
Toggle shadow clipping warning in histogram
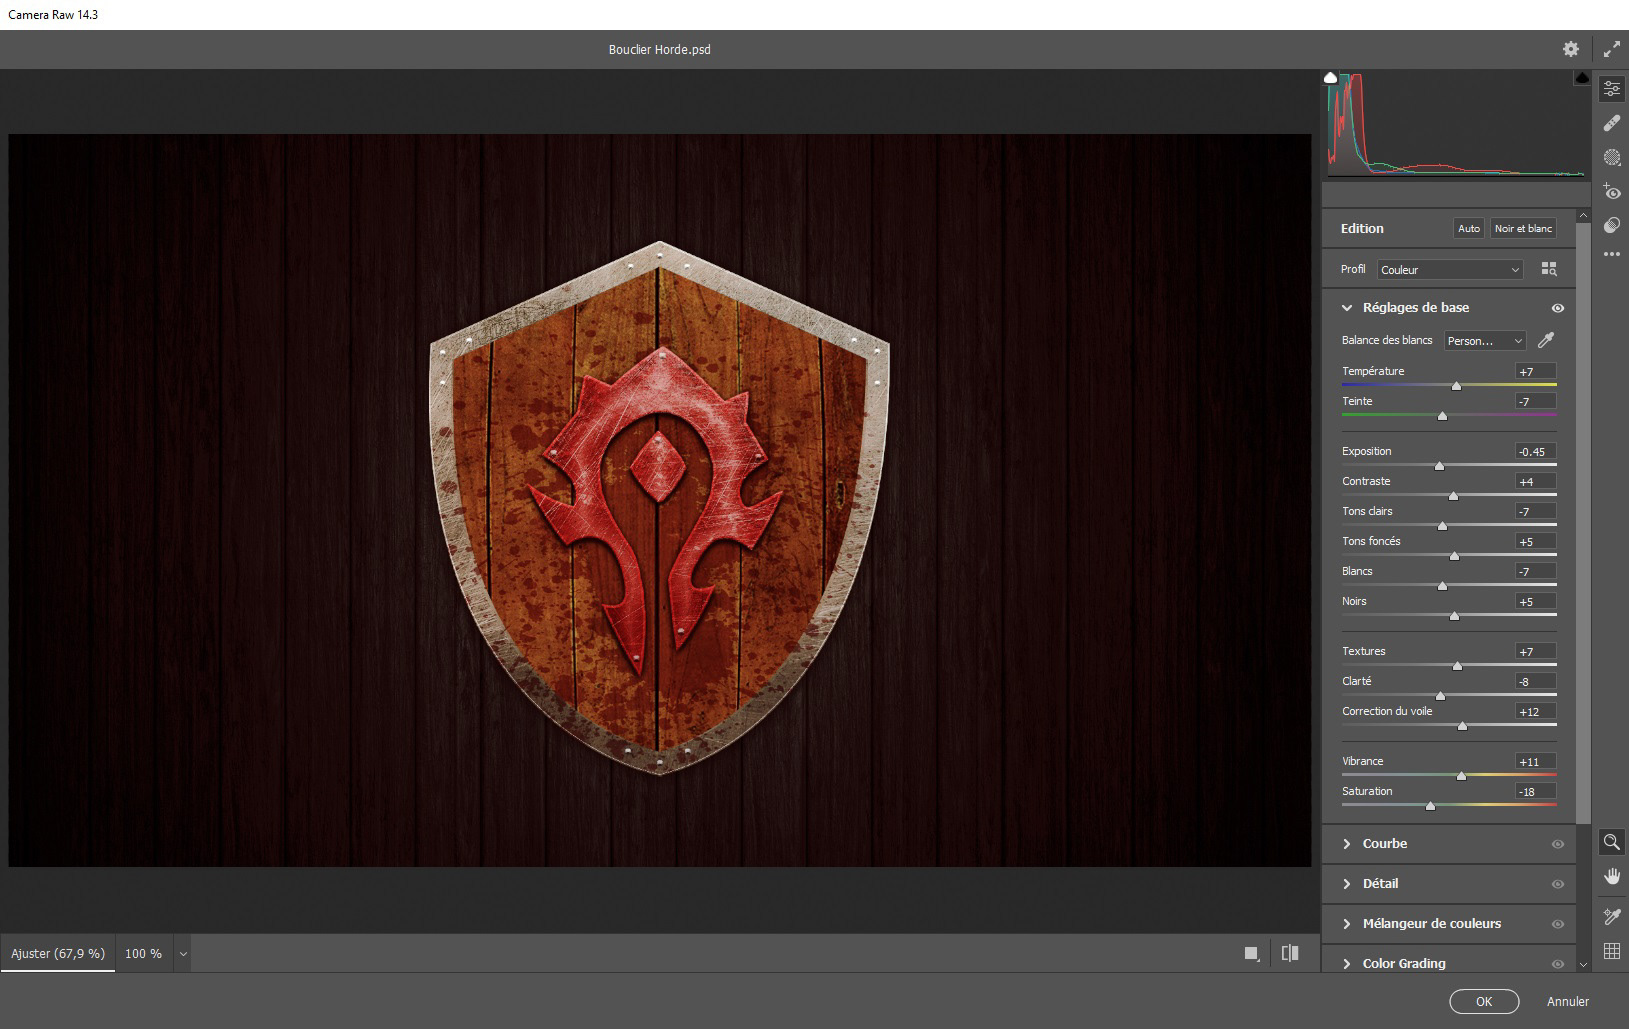point(1330,78)
